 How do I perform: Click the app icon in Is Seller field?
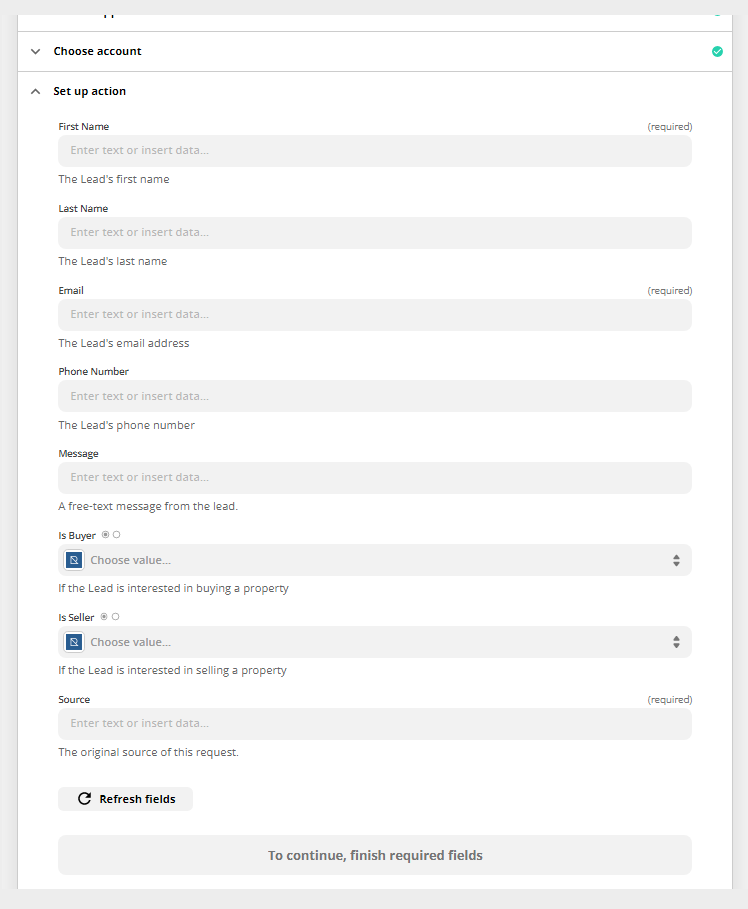pos(74,642)
